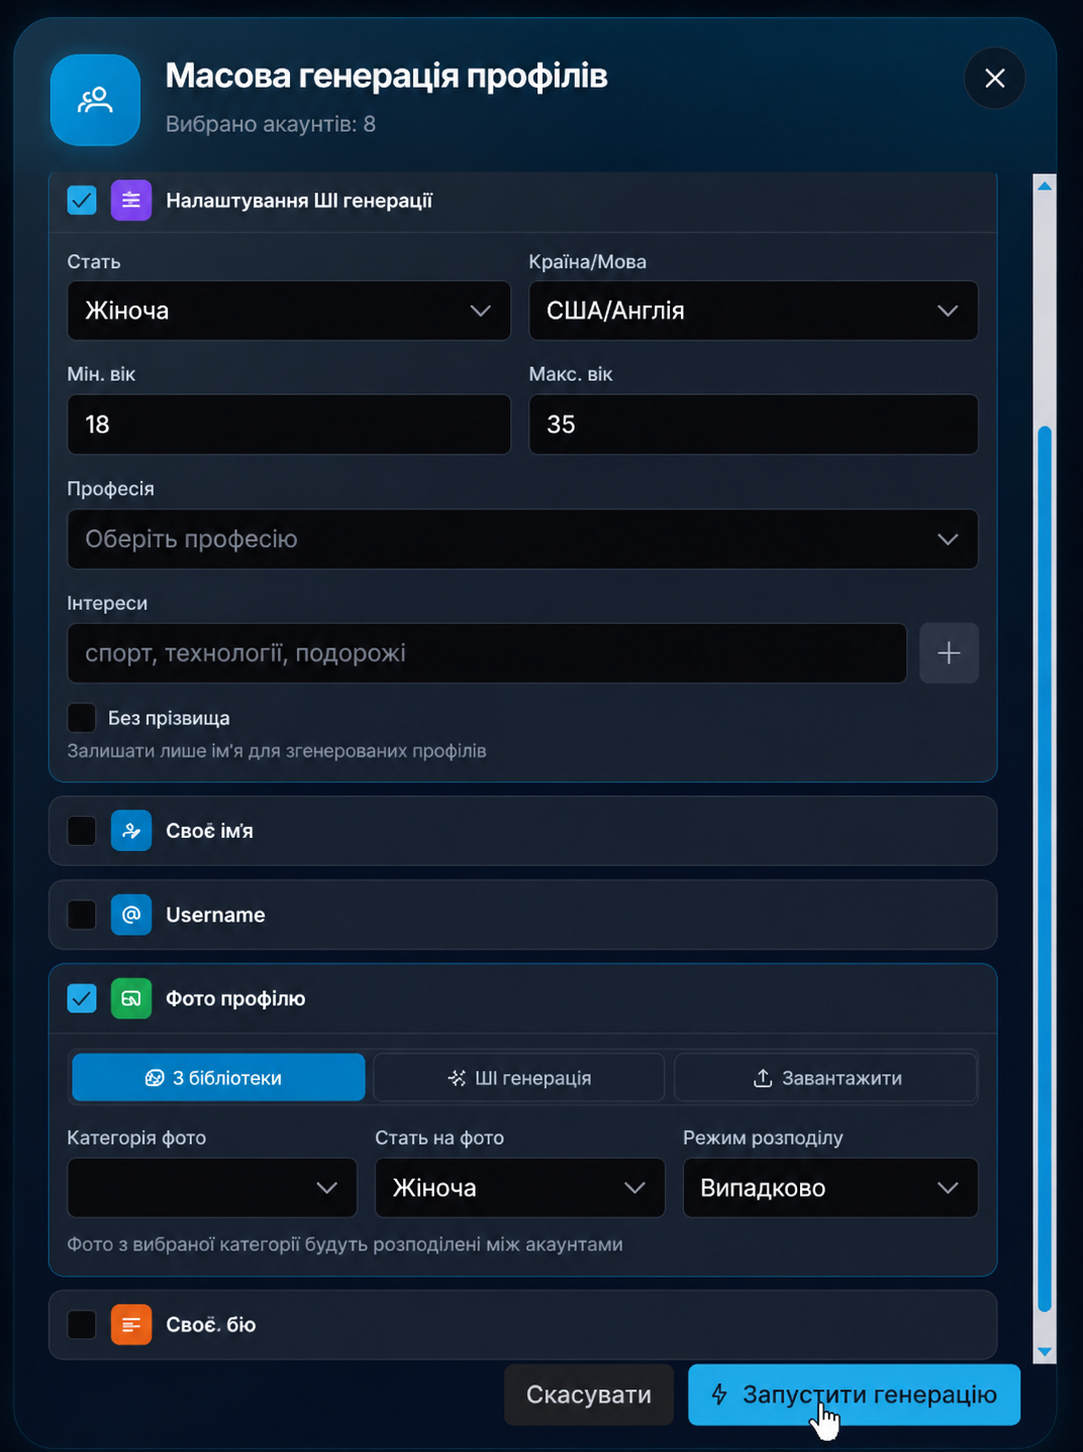Click the 'Вибрано акаунтів: 8' text

(270, 124)
